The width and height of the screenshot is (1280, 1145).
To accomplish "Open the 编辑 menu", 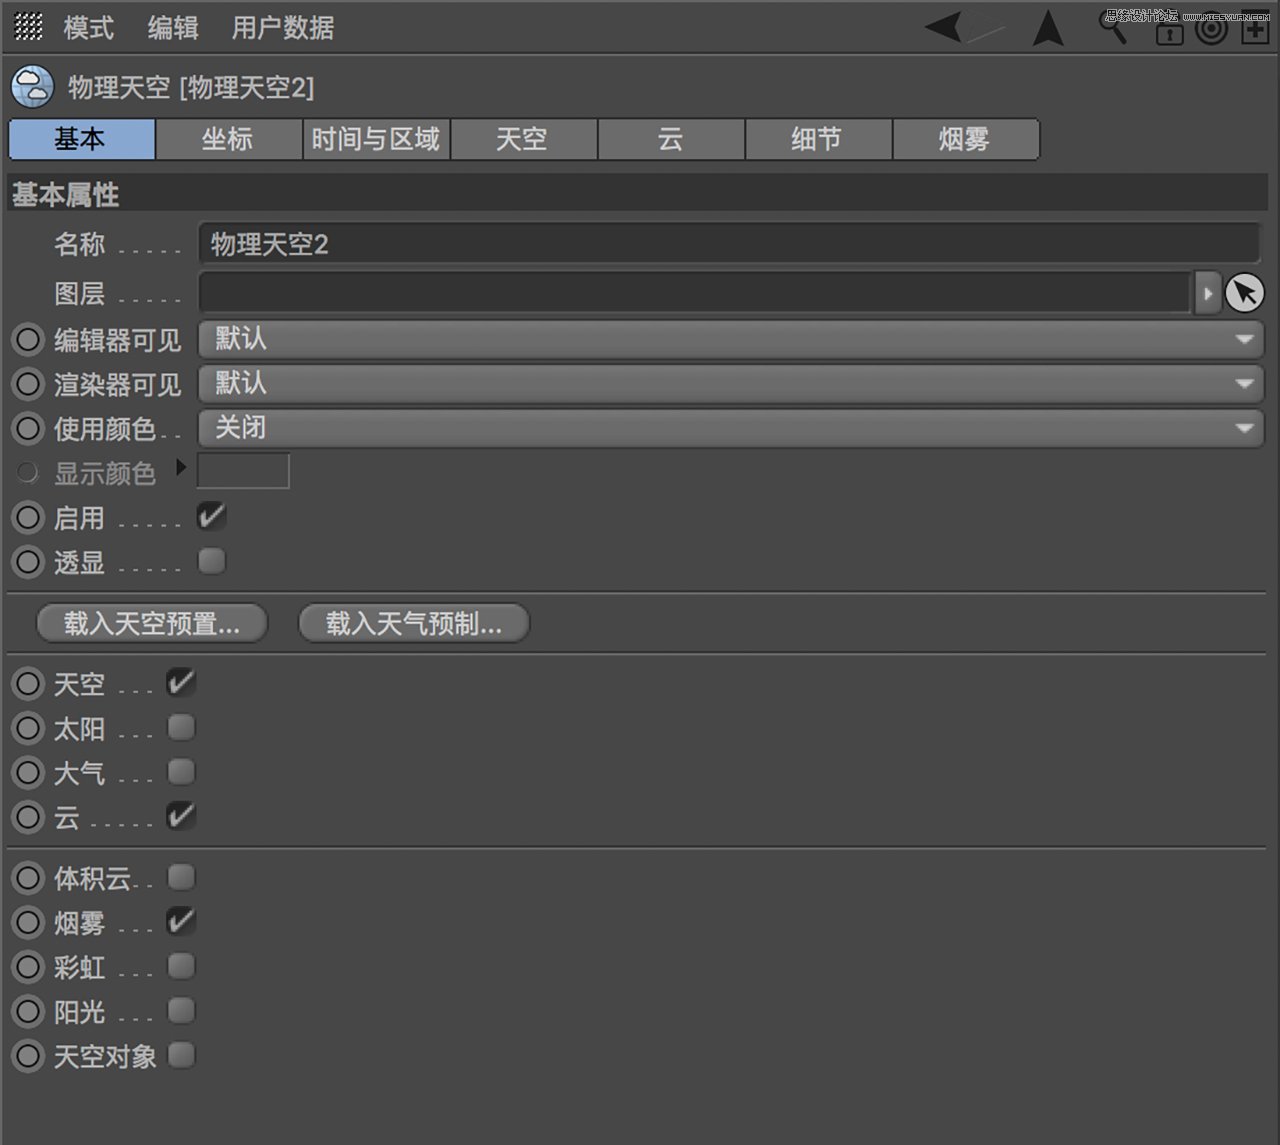I will tap(172, 29).
